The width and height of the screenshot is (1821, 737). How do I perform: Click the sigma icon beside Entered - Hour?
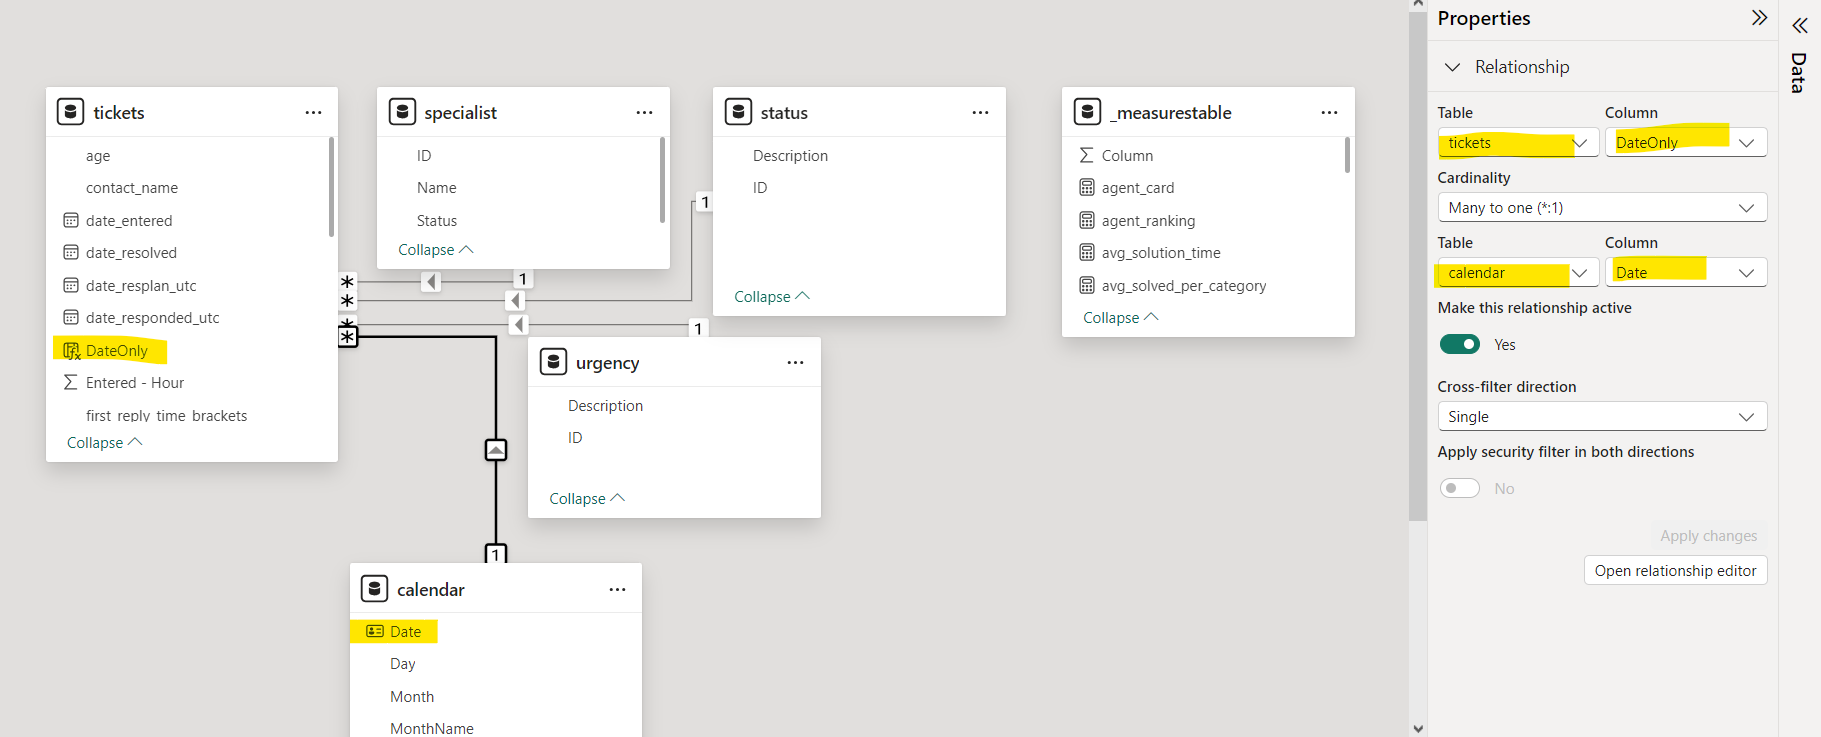click(x=70, y=382)
